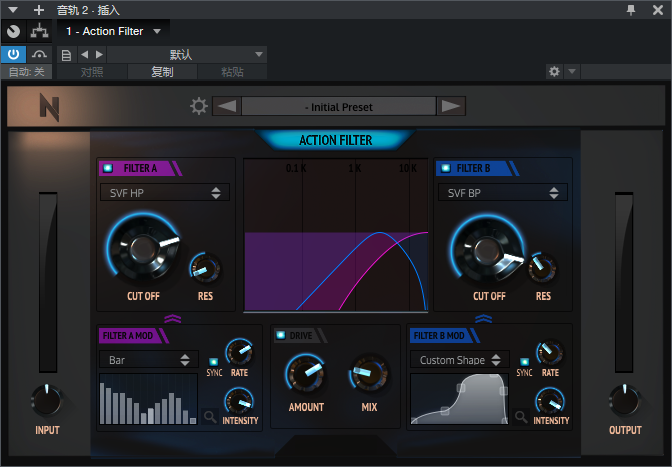Click the OUTPUT gain knob
The image size is (672, 467).
coord(624,401)
